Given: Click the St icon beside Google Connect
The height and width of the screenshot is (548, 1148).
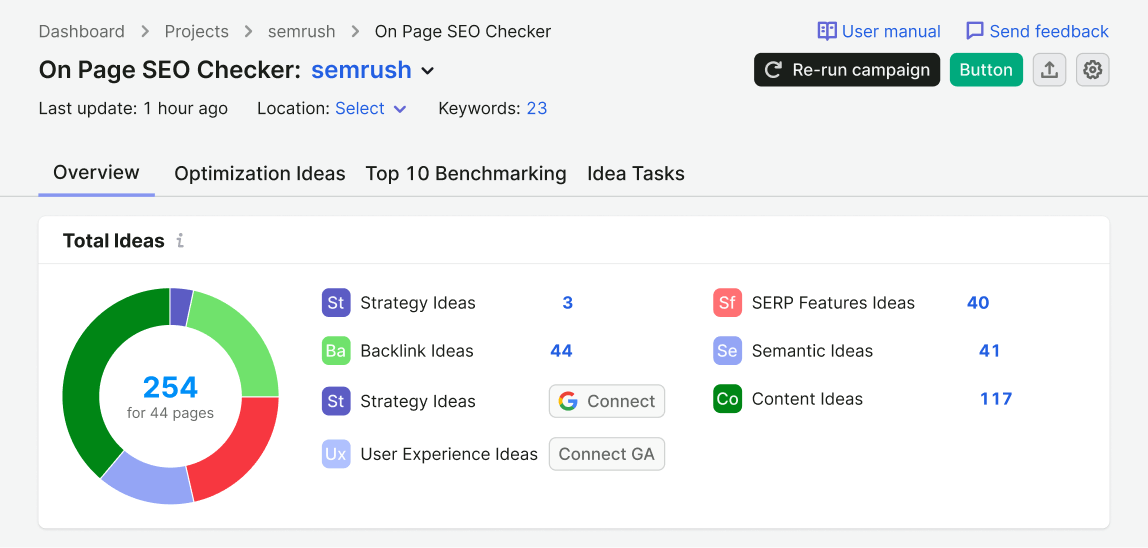Looking at the screenshot, I should (x=336, y=401).
